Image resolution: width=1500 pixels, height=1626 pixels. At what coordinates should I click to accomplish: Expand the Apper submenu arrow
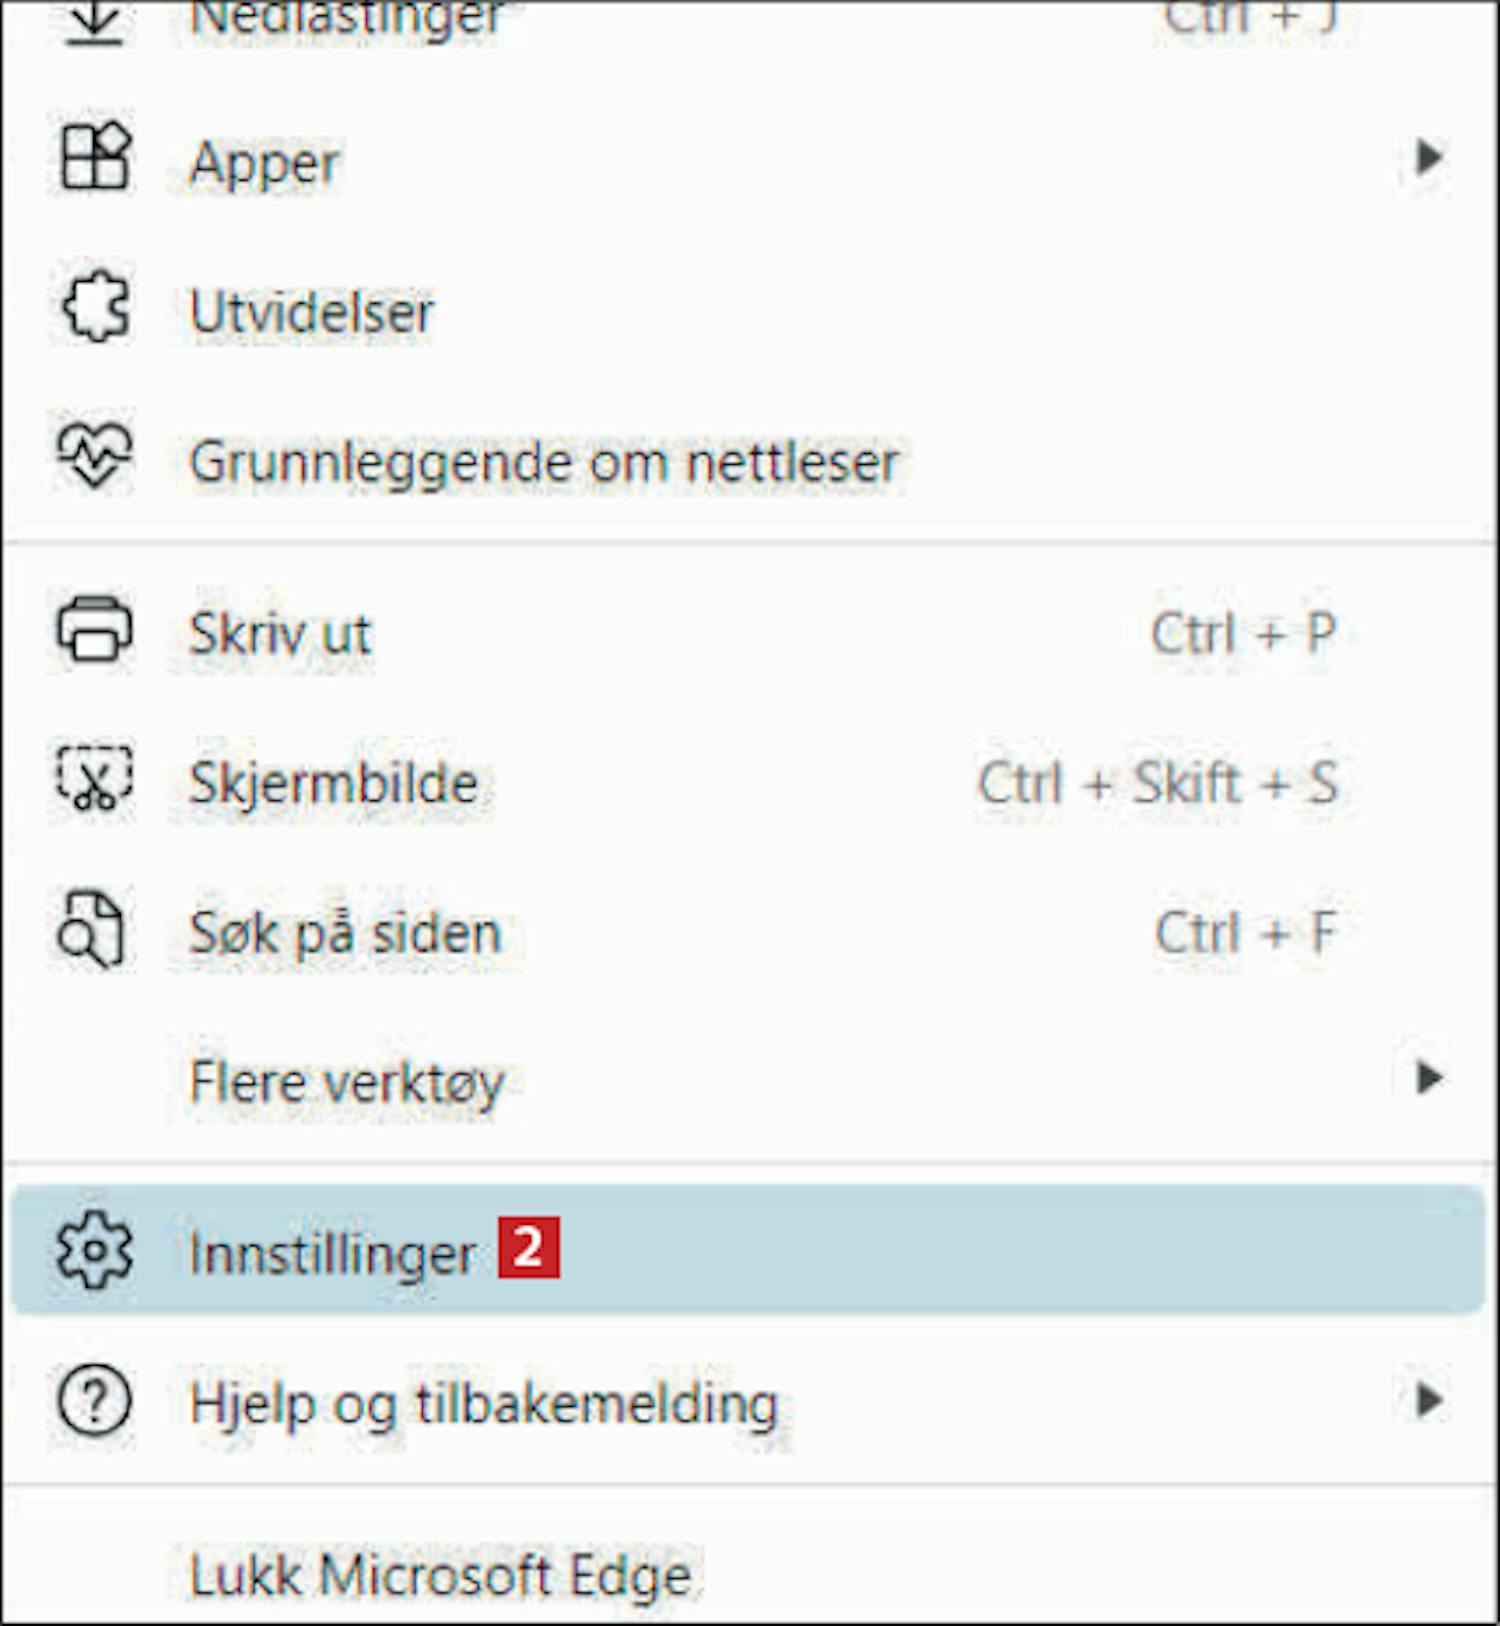pos(1430,157)
